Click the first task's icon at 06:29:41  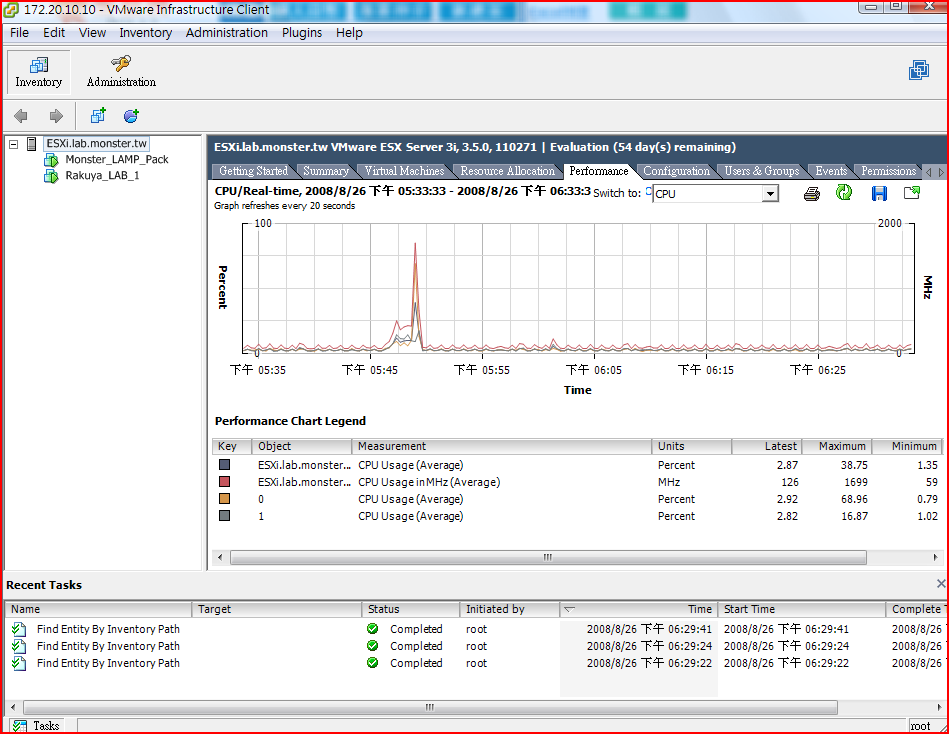(x=19, y=629)
